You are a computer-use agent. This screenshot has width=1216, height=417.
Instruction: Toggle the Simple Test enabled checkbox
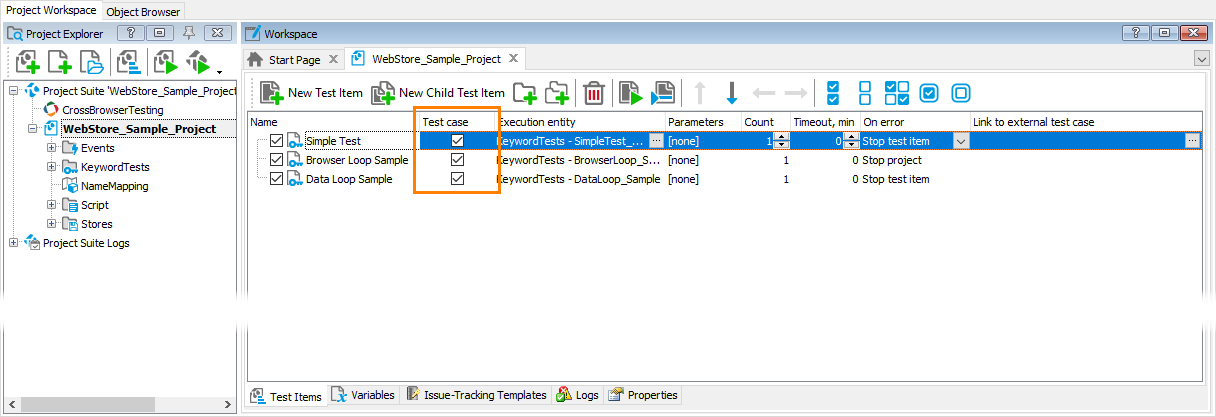coord(277,141)
